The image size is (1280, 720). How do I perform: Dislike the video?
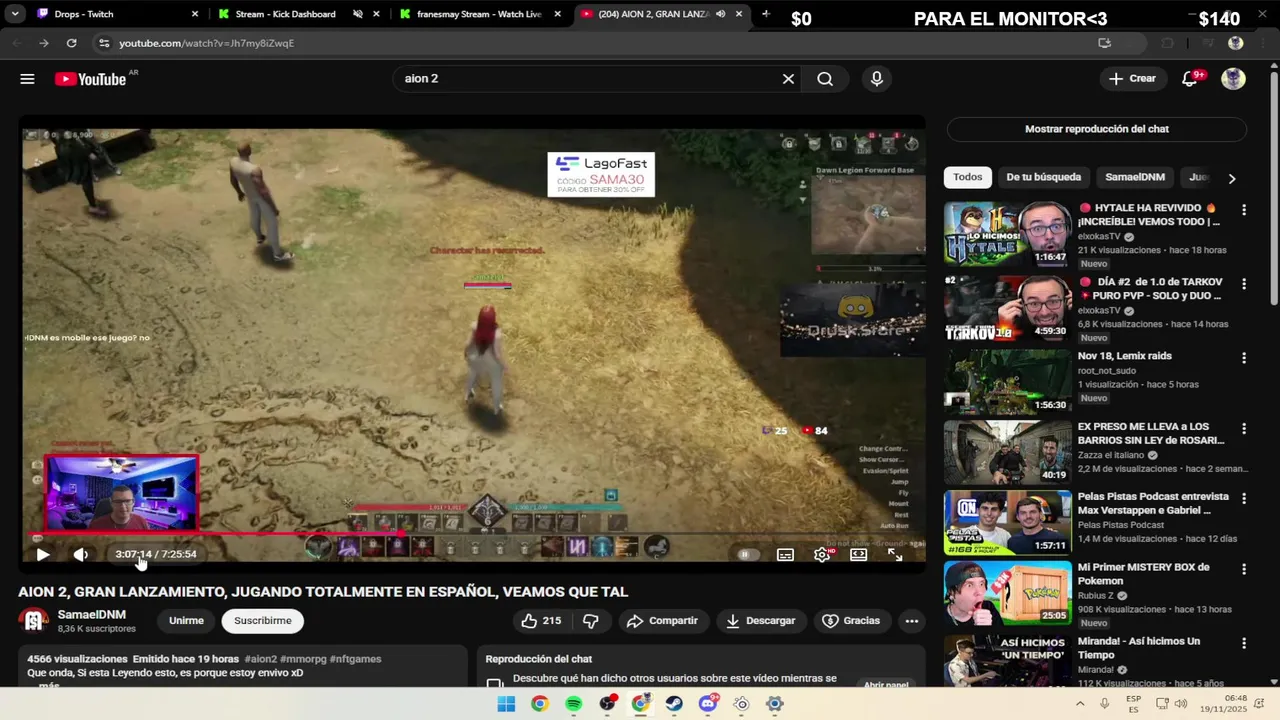pyautogui.click(x=591, y=621)
